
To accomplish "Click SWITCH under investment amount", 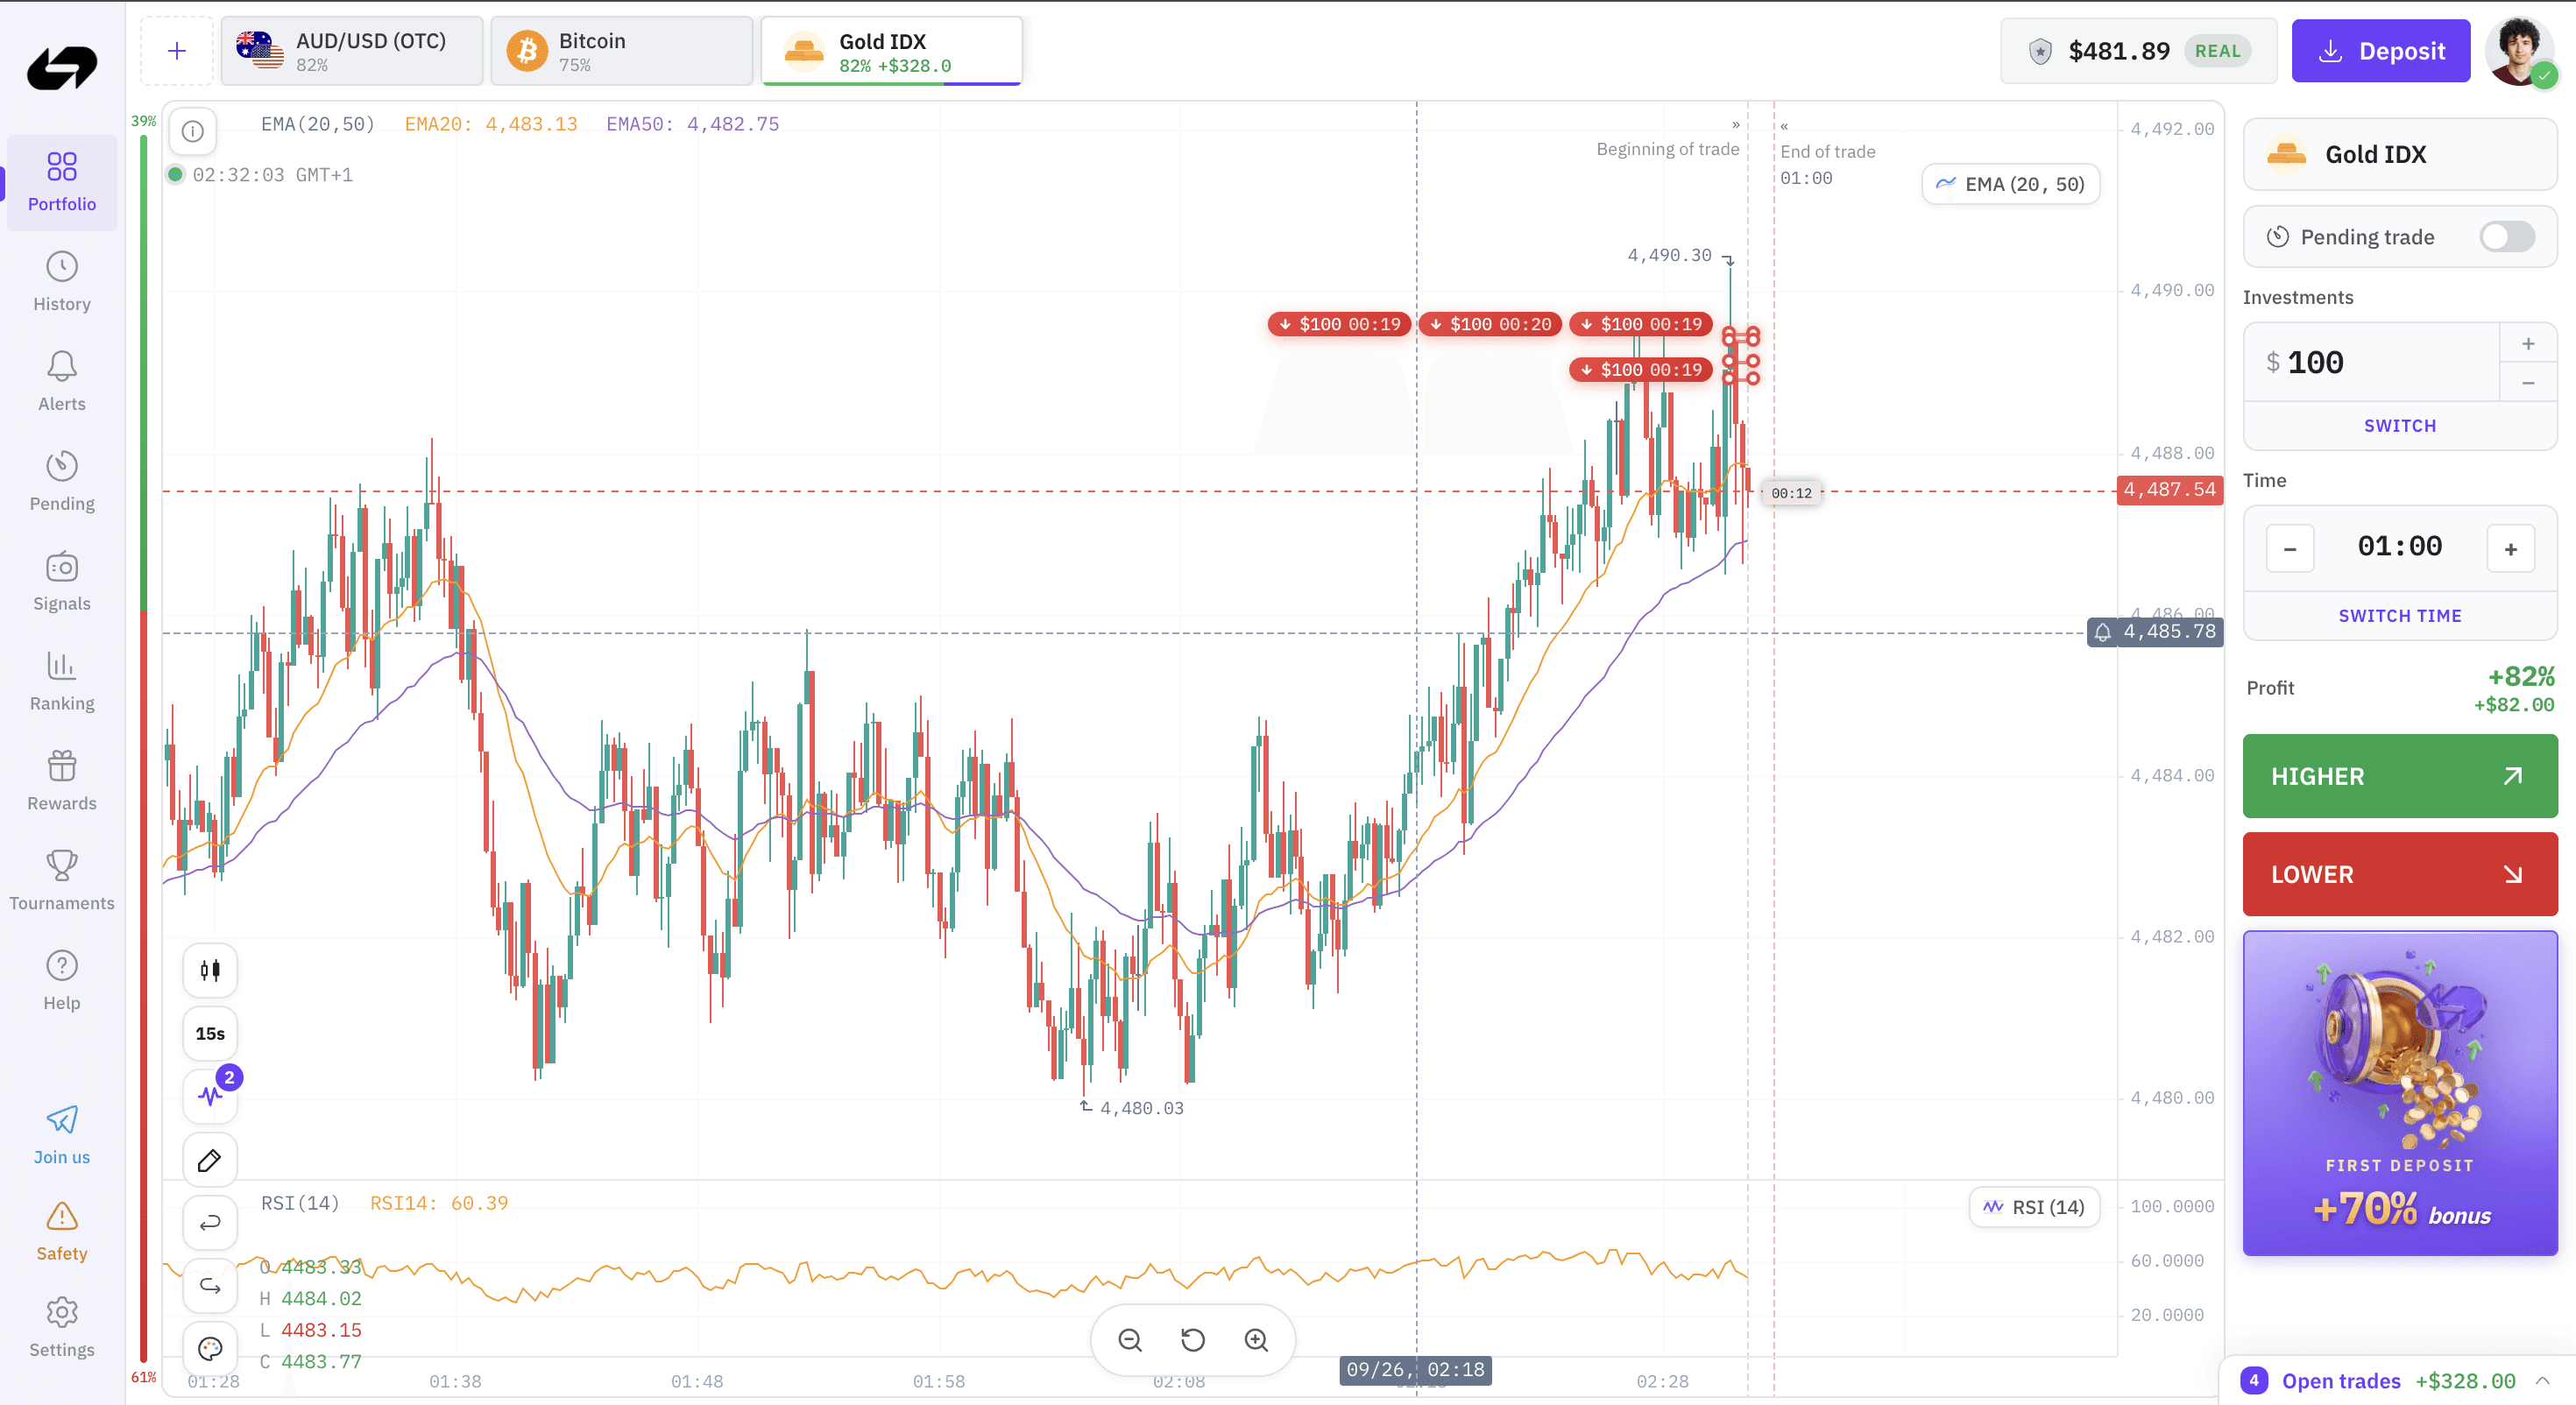I will pos(2400,426).
